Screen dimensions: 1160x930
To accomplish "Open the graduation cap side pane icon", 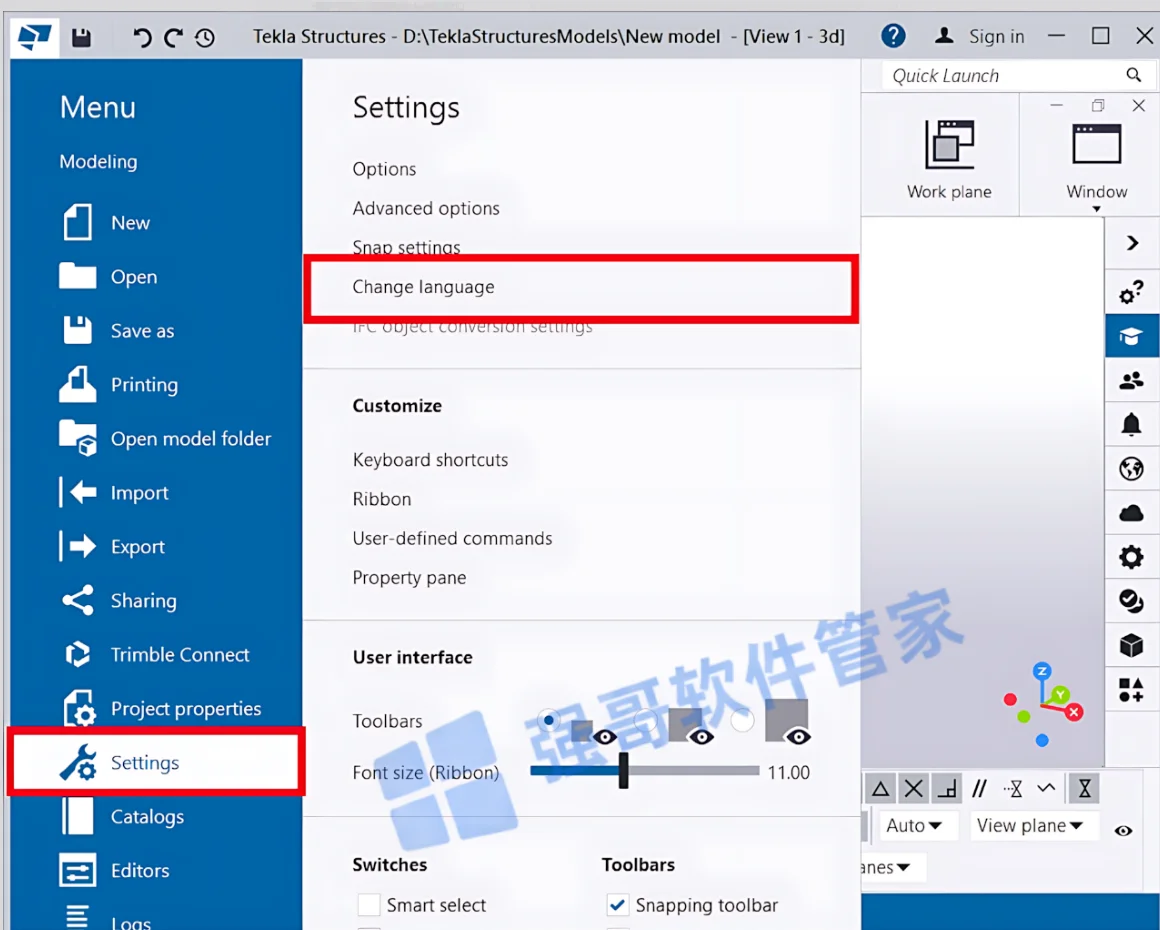I will [x=1130, y=337].
